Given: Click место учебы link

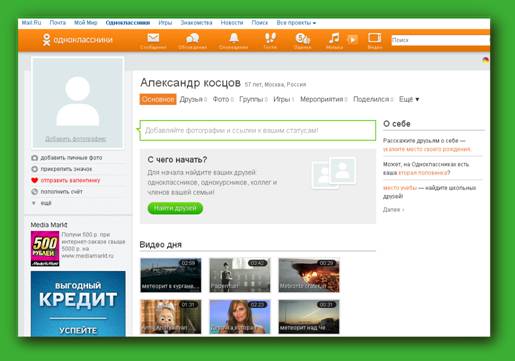Looking at the screenshot, I should pyautogui.click(x=400, y=188).
